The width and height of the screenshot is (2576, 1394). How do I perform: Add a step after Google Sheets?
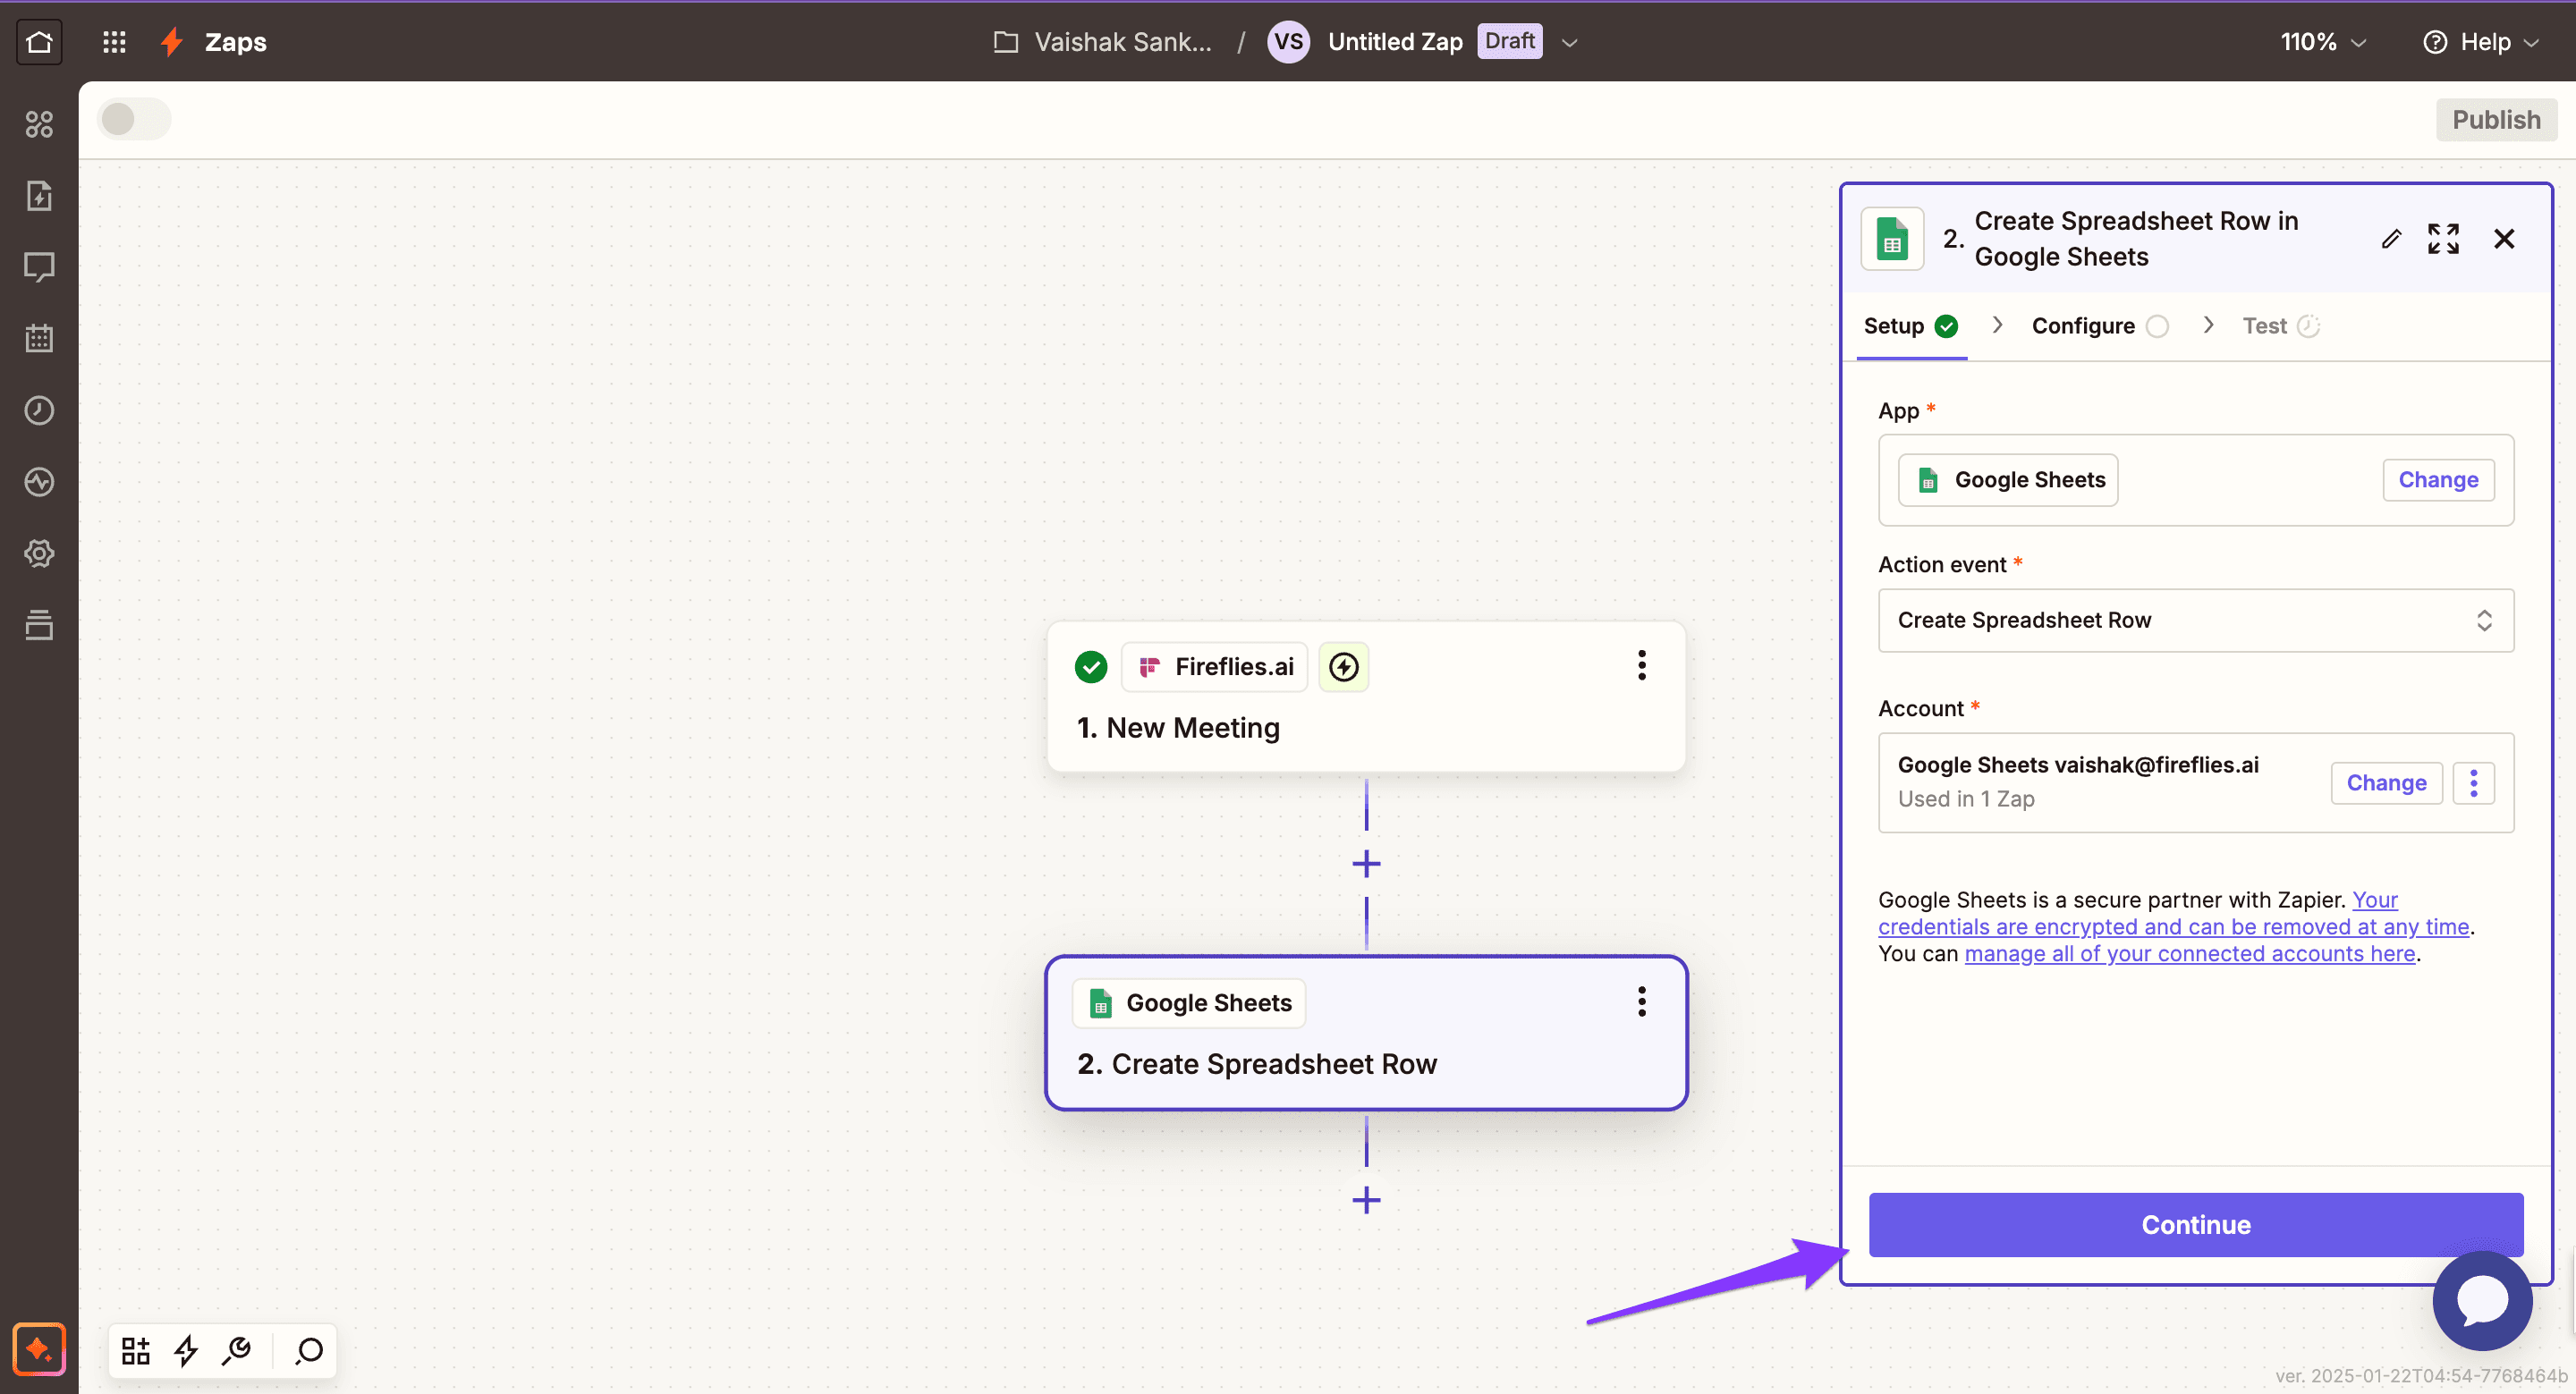point(1366,1200)
